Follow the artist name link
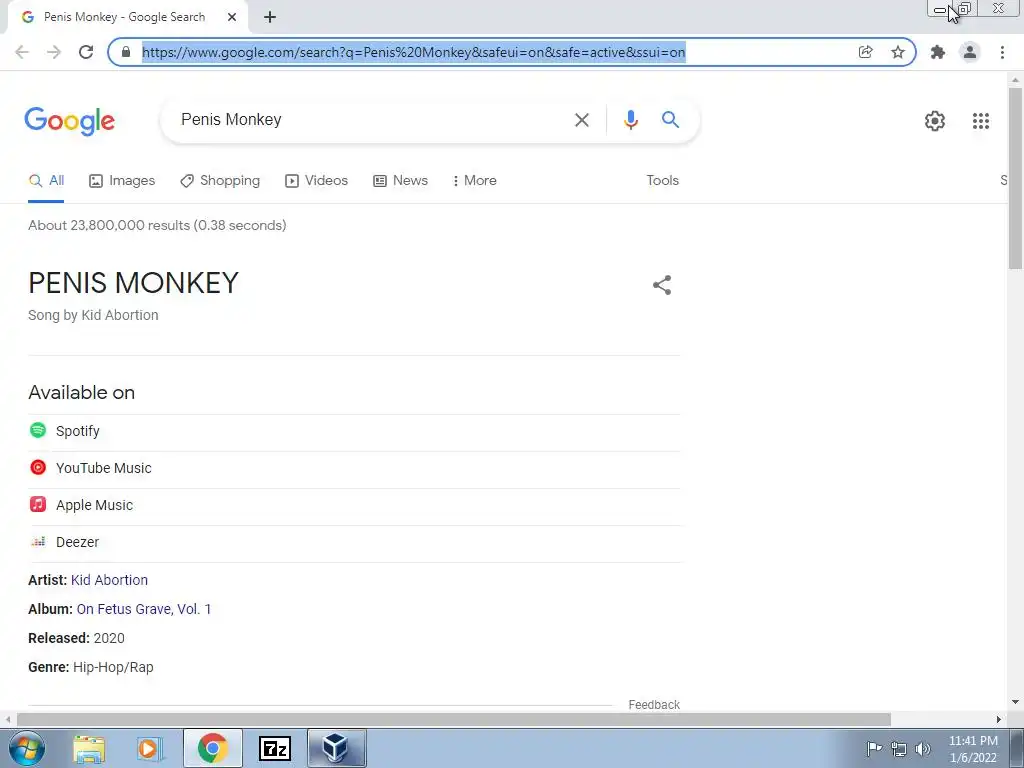 point(109,580)
